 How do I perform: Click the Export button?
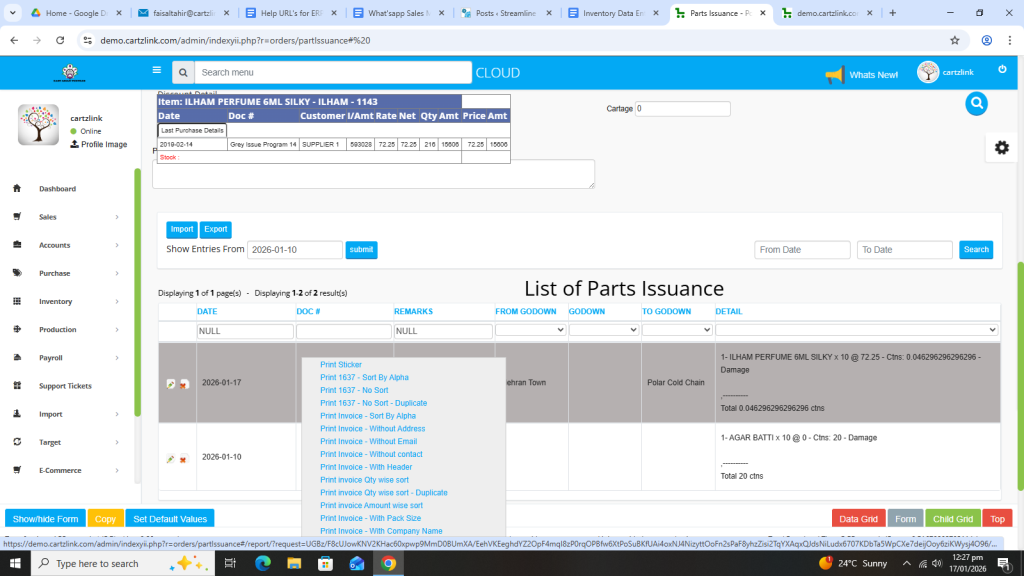tap(215, 229)
